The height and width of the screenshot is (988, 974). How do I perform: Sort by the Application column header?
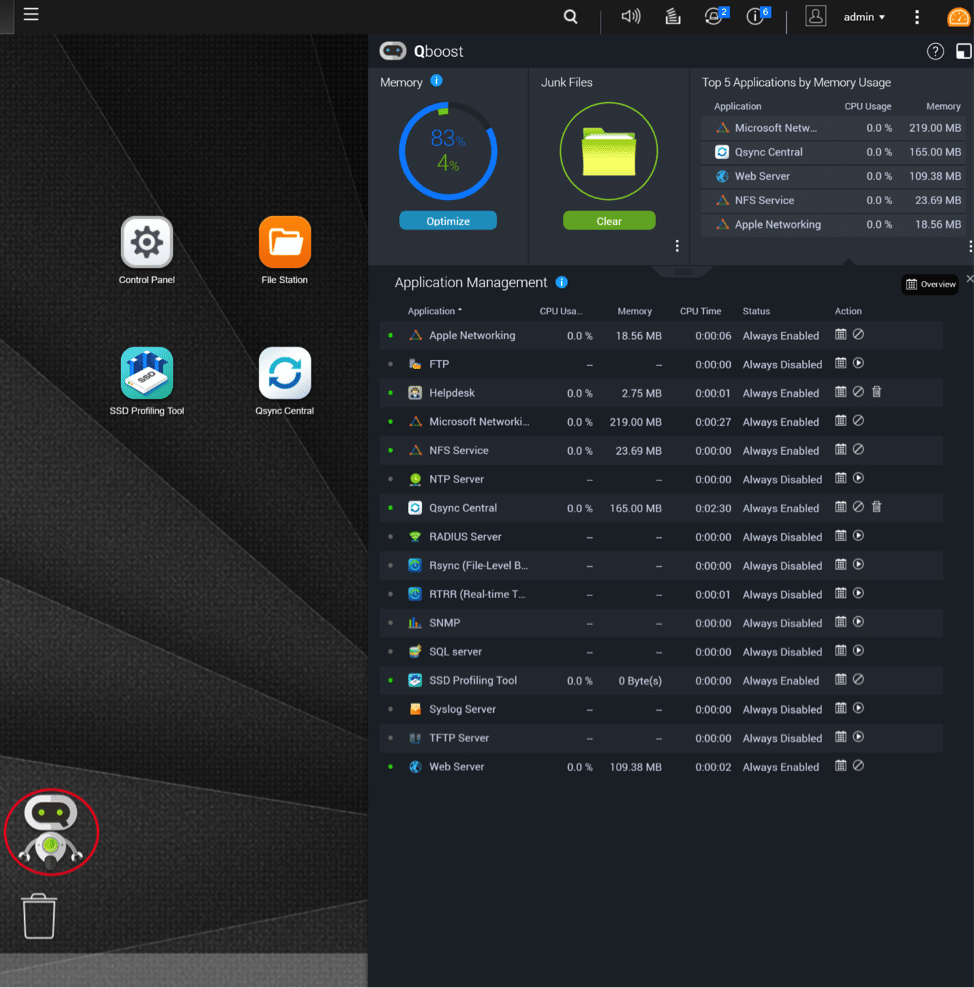(434, 311)
